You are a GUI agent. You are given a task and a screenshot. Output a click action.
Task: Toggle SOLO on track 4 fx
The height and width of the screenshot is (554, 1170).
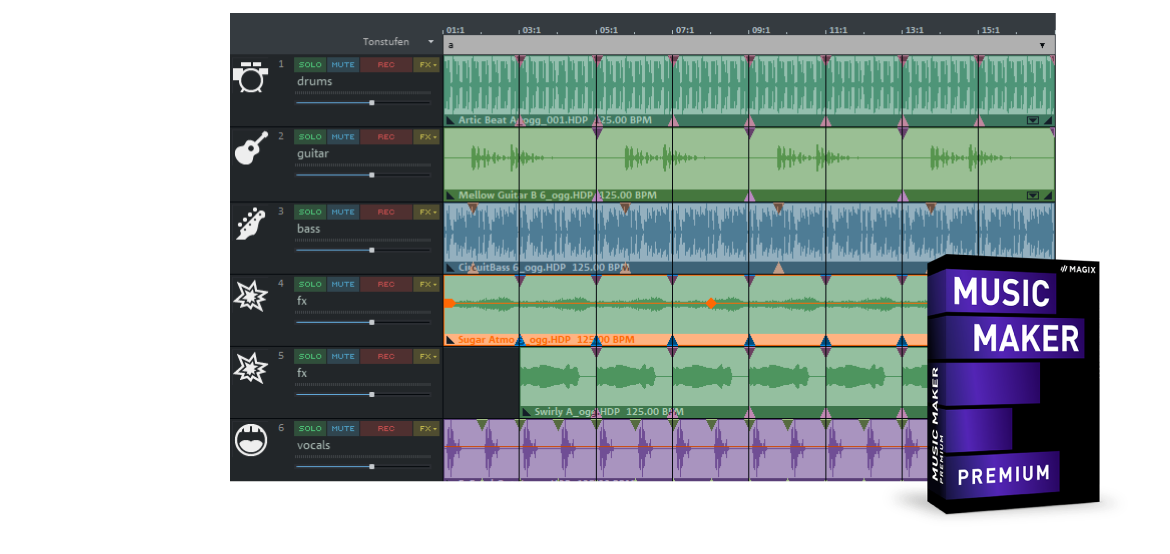(x=310, y=284)
